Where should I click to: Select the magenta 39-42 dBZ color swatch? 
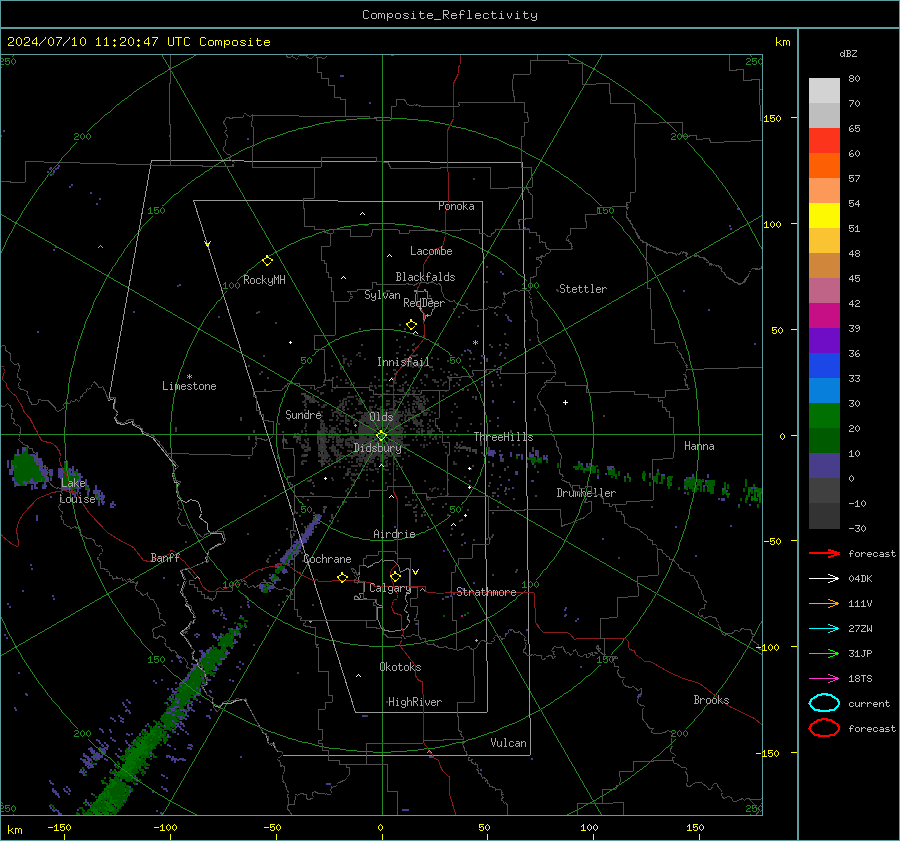(824, 316)
